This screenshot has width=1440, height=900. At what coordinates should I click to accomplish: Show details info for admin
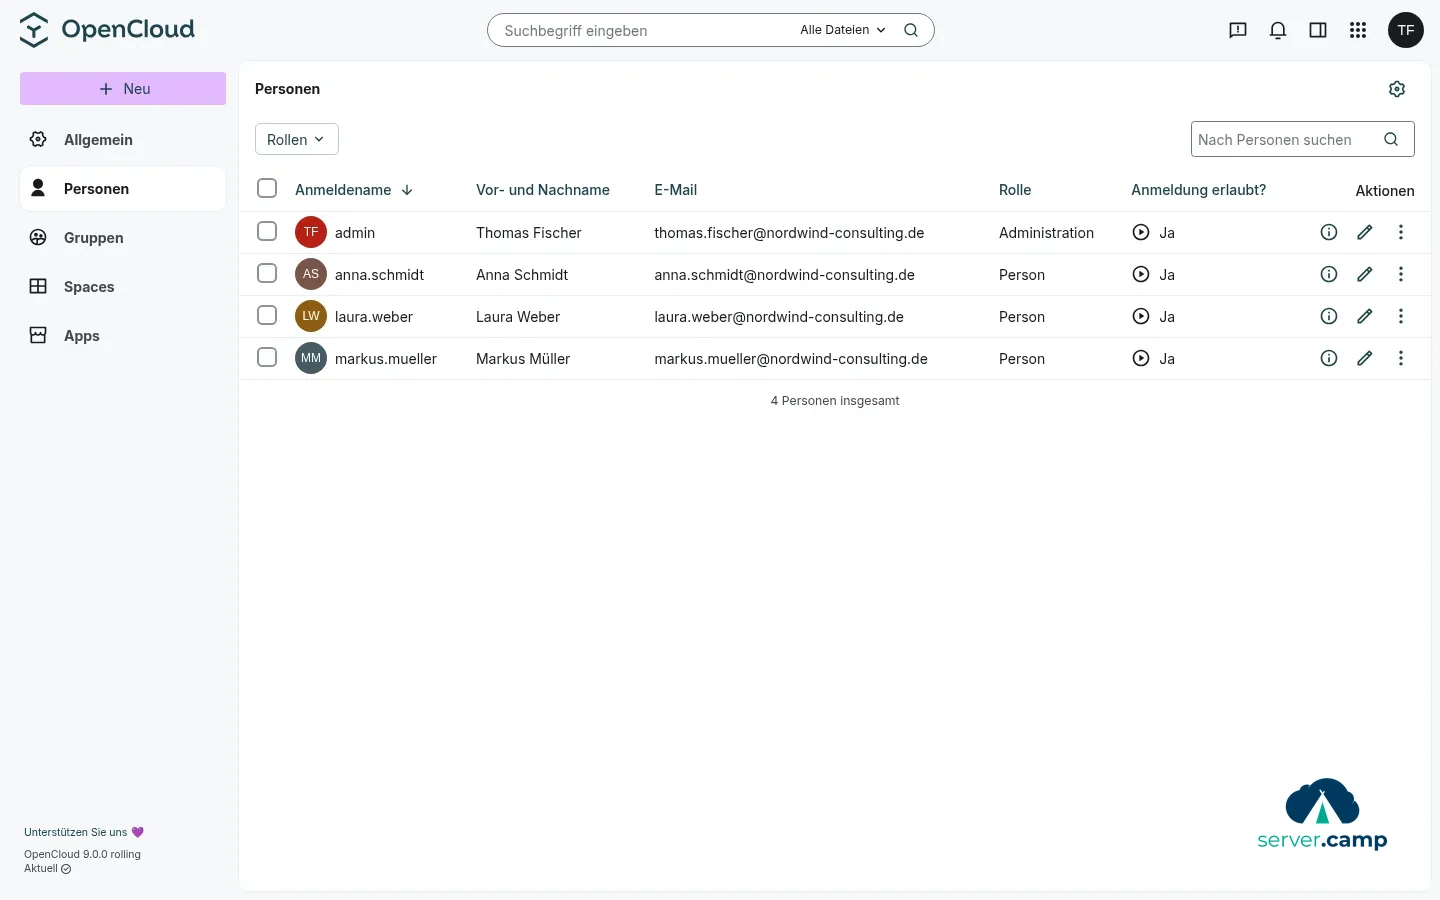pyautogui.click(x=1329, y=232)
